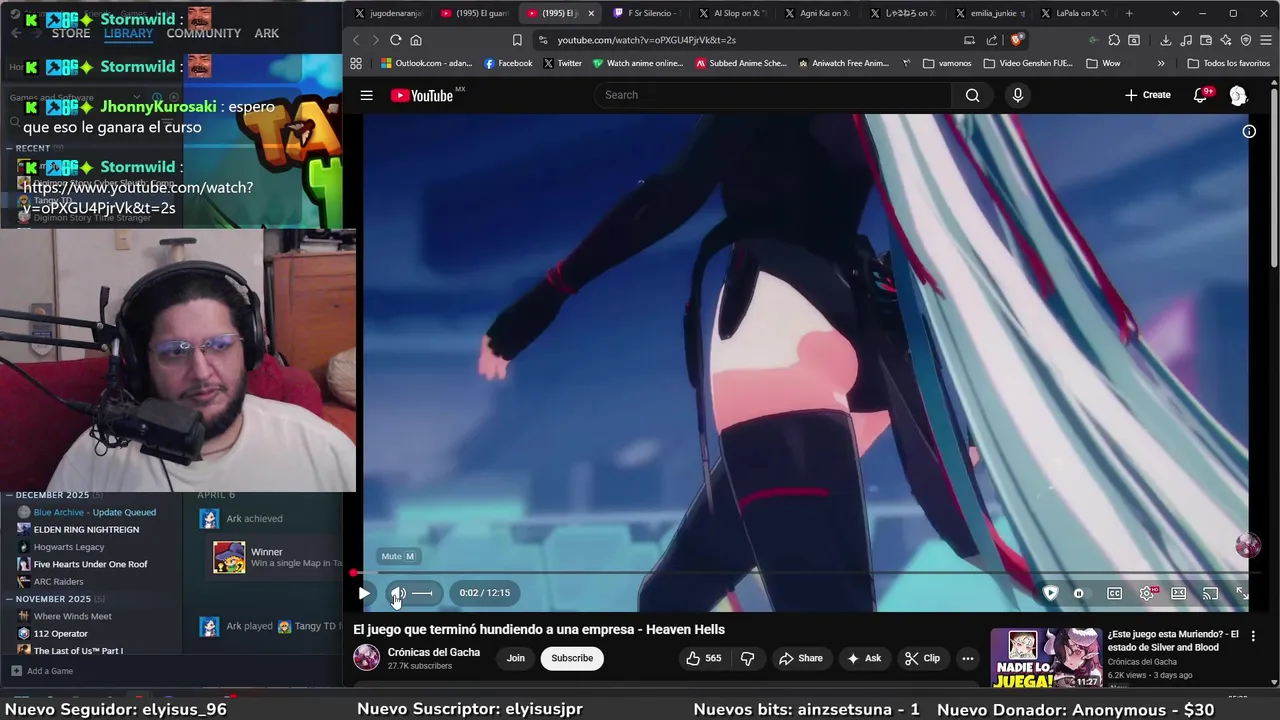Open the tab search dropdown arrow
The image size is (1280, 720).
coord(1176,13)
